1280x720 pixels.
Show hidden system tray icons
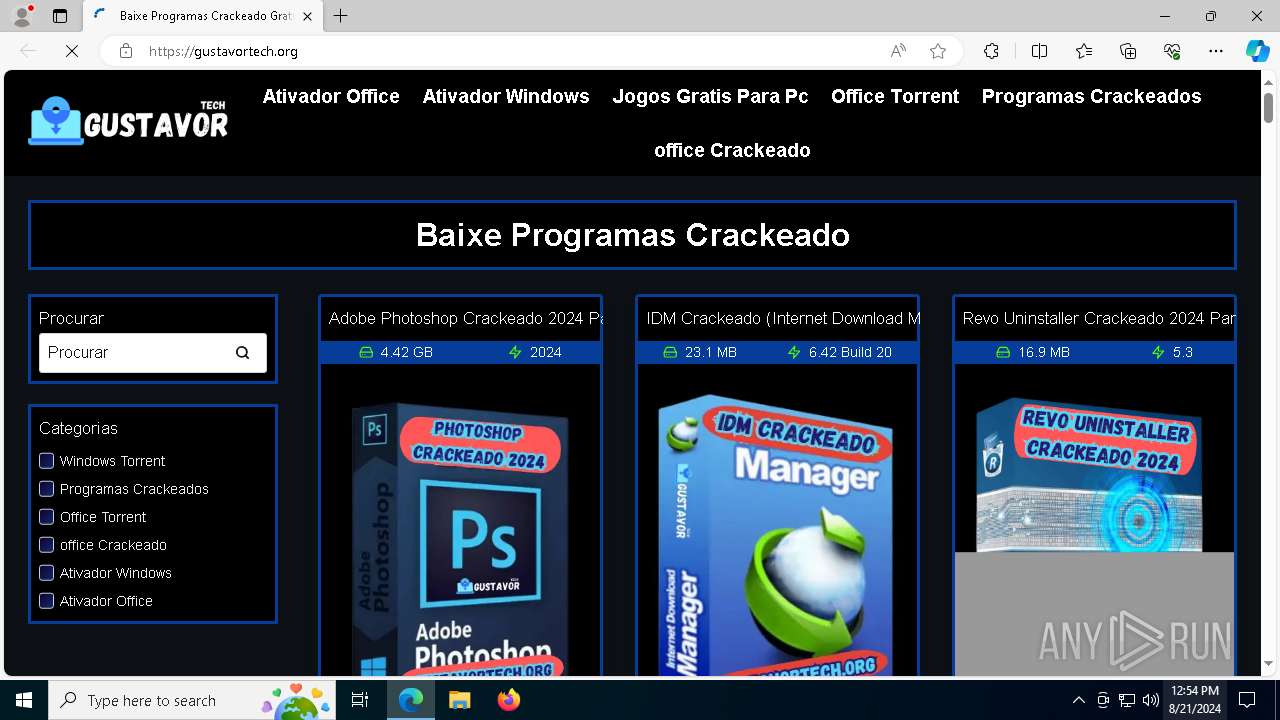pyautogui.click(x=1078, y=700)
